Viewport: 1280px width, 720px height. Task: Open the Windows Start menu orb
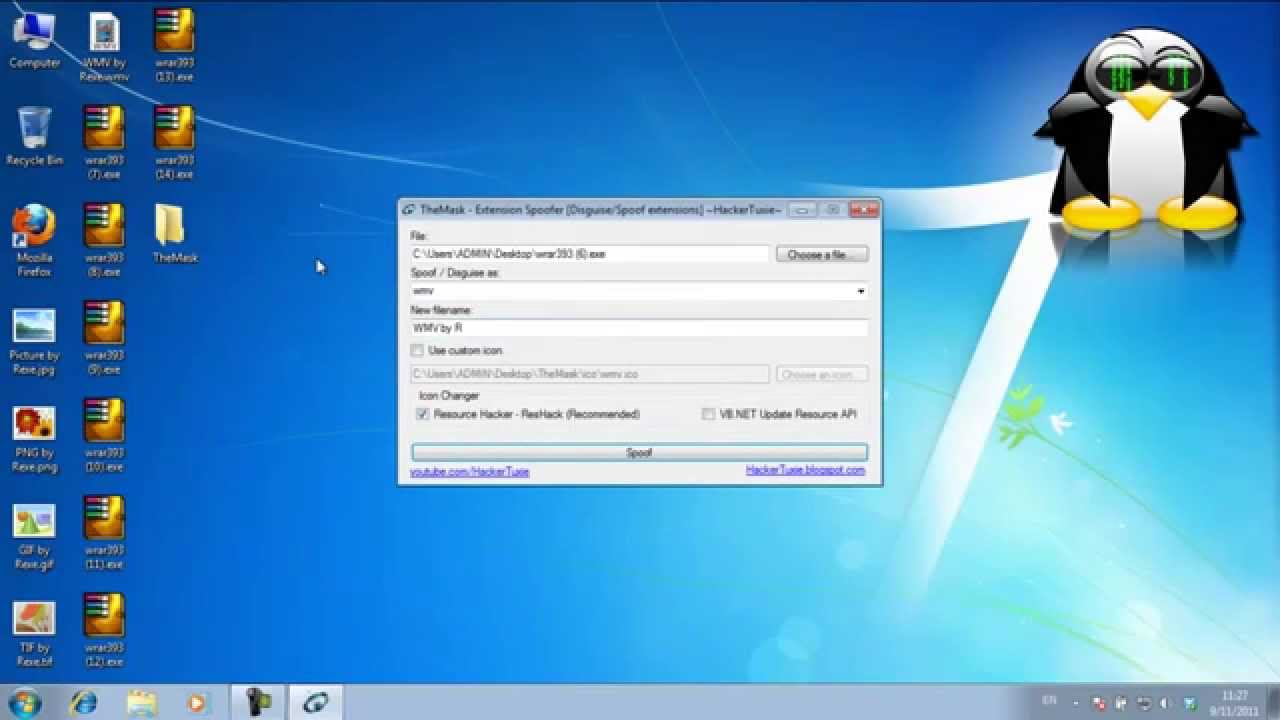23,702
